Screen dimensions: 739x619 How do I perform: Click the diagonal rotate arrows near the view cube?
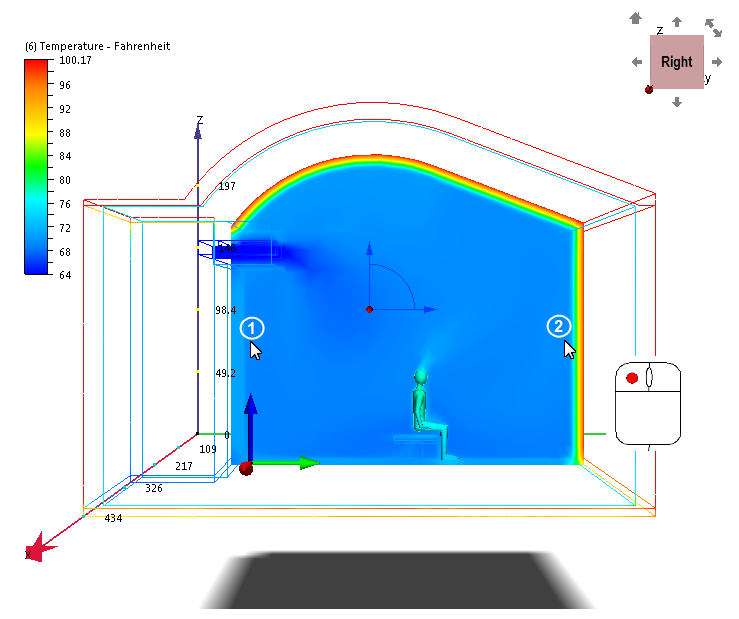[713, 27]
